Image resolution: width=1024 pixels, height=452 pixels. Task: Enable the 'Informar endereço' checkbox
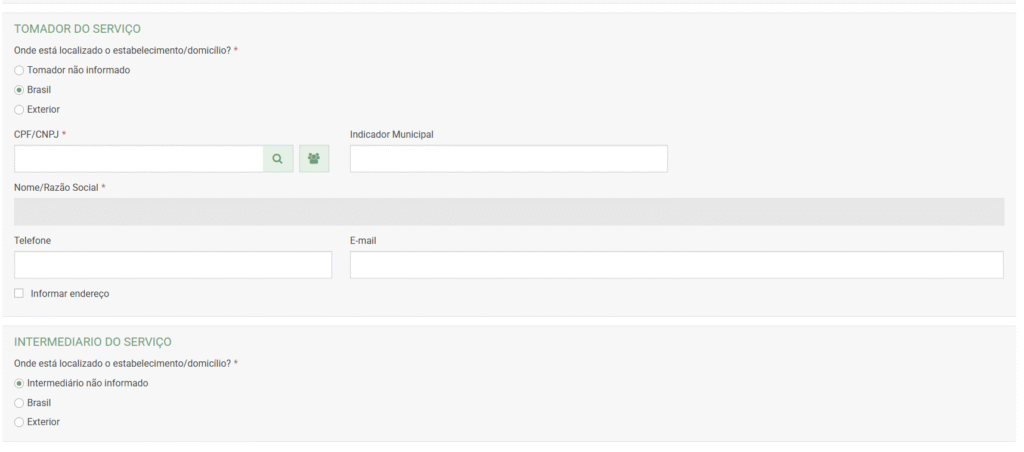point(19,294)
